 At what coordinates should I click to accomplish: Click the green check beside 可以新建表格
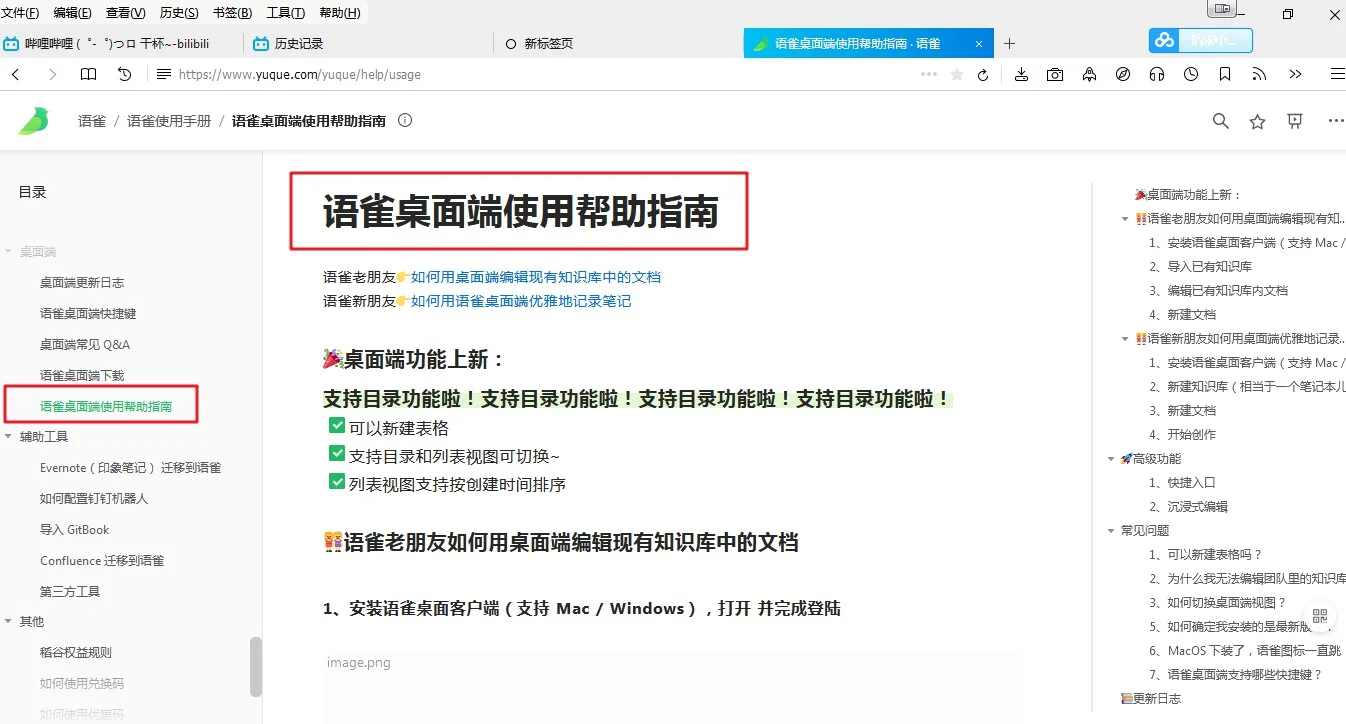coord(337,426)
